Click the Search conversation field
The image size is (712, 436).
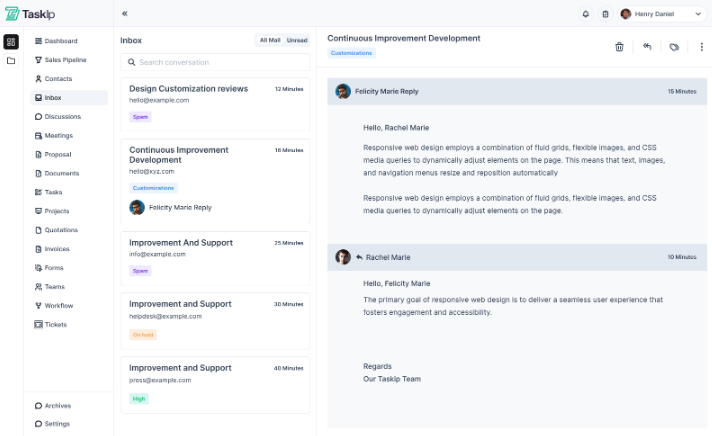(215, 62)
